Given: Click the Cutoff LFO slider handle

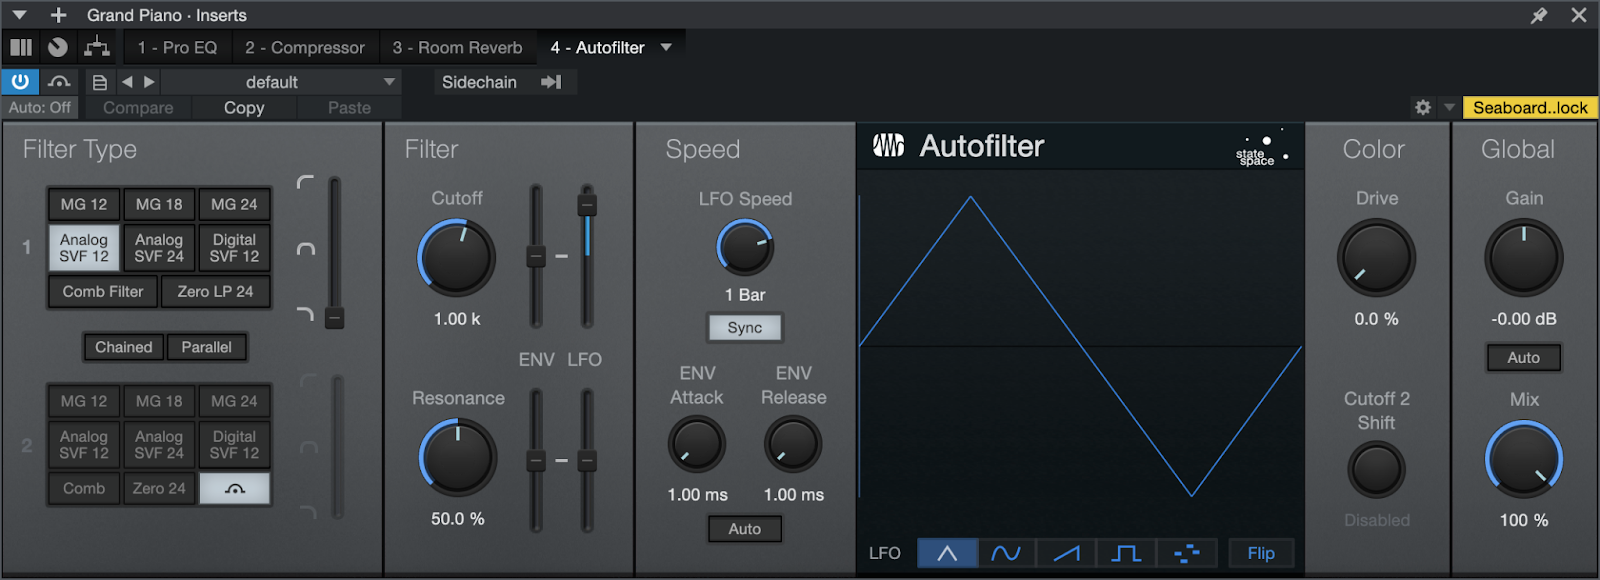Looking at the screenshot, I should coord(587,205).
